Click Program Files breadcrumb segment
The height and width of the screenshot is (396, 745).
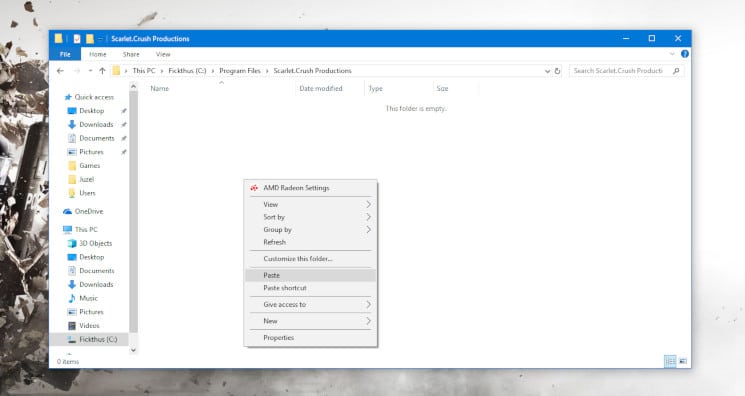pyautogui.click(x=240, y=71)
